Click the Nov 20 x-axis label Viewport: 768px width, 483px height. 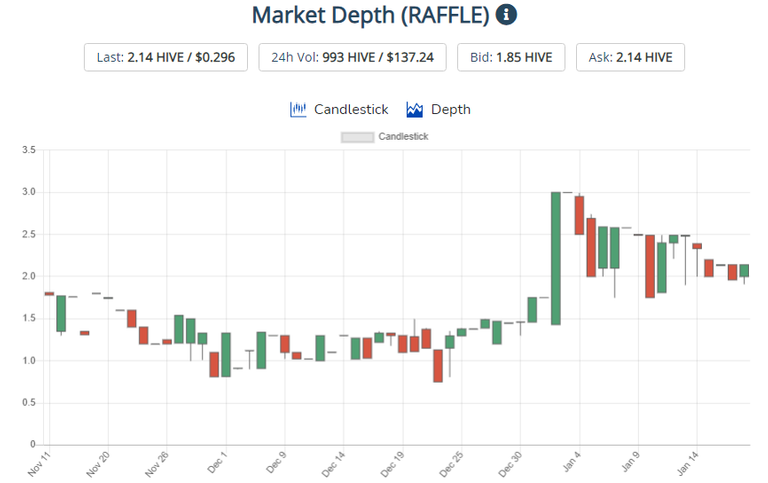pyautogui.click(x=97, y=464)
